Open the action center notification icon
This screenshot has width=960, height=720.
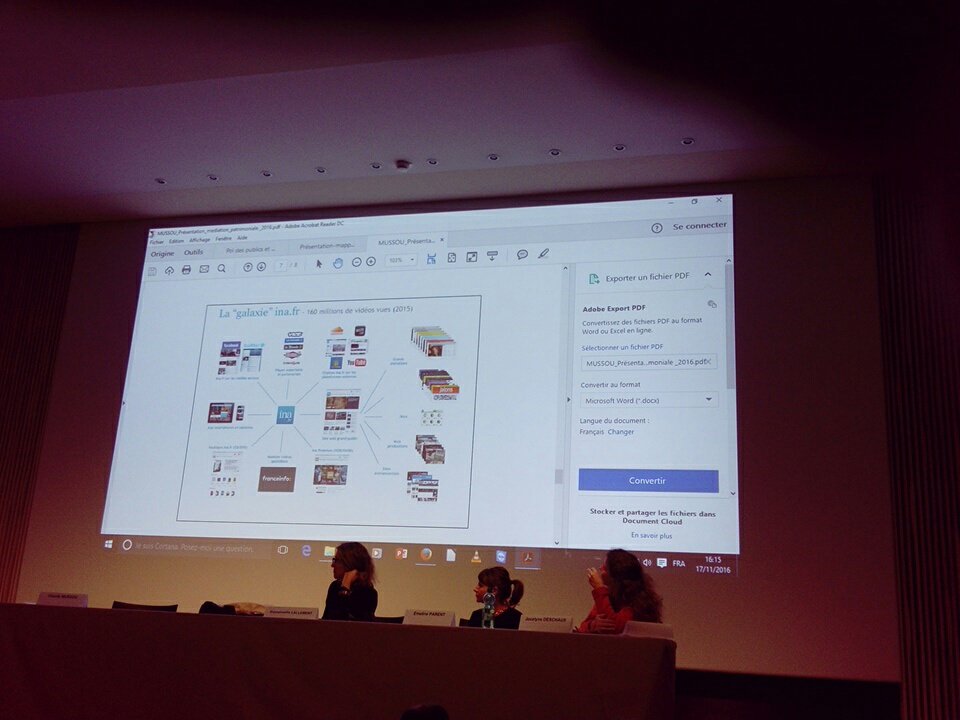pyautogui.click(x=661, y=563)
